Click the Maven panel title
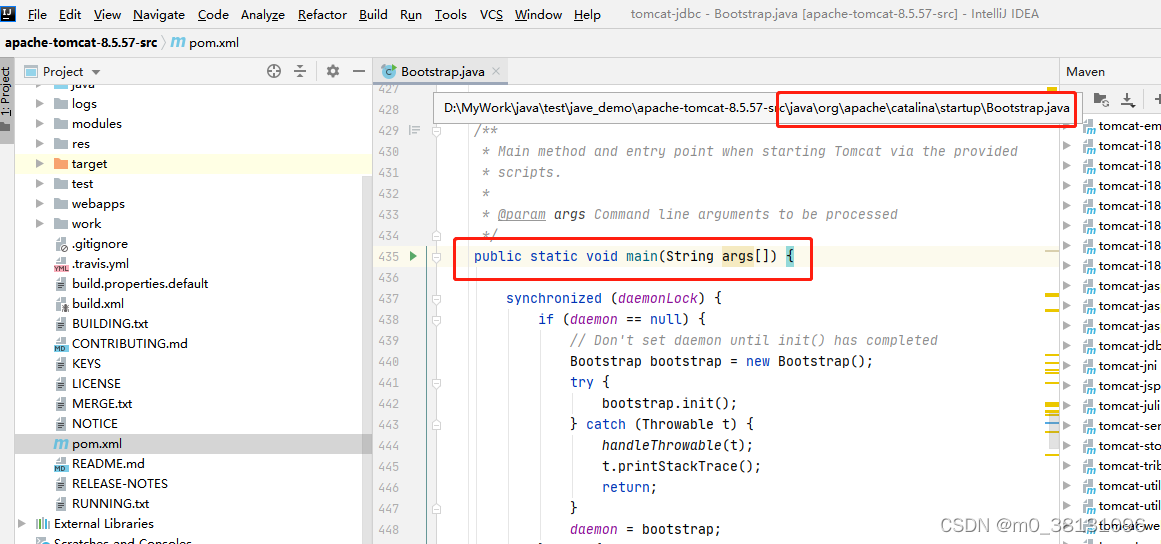Image resolution: width=1161 pixels, height=544 pixels. tap(1085, 72)
